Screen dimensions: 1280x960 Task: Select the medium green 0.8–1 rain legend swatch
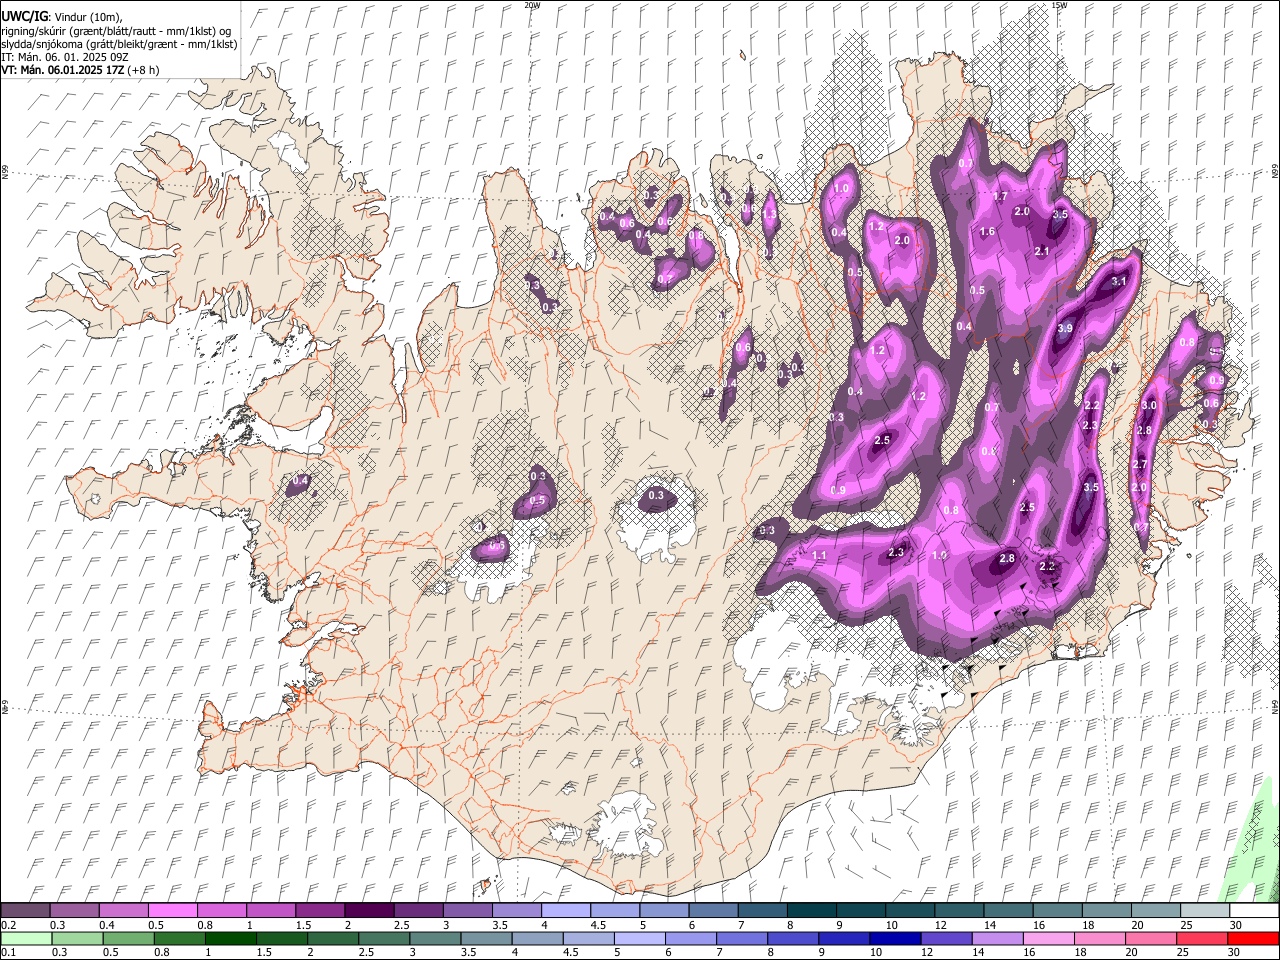pos(179,938)
